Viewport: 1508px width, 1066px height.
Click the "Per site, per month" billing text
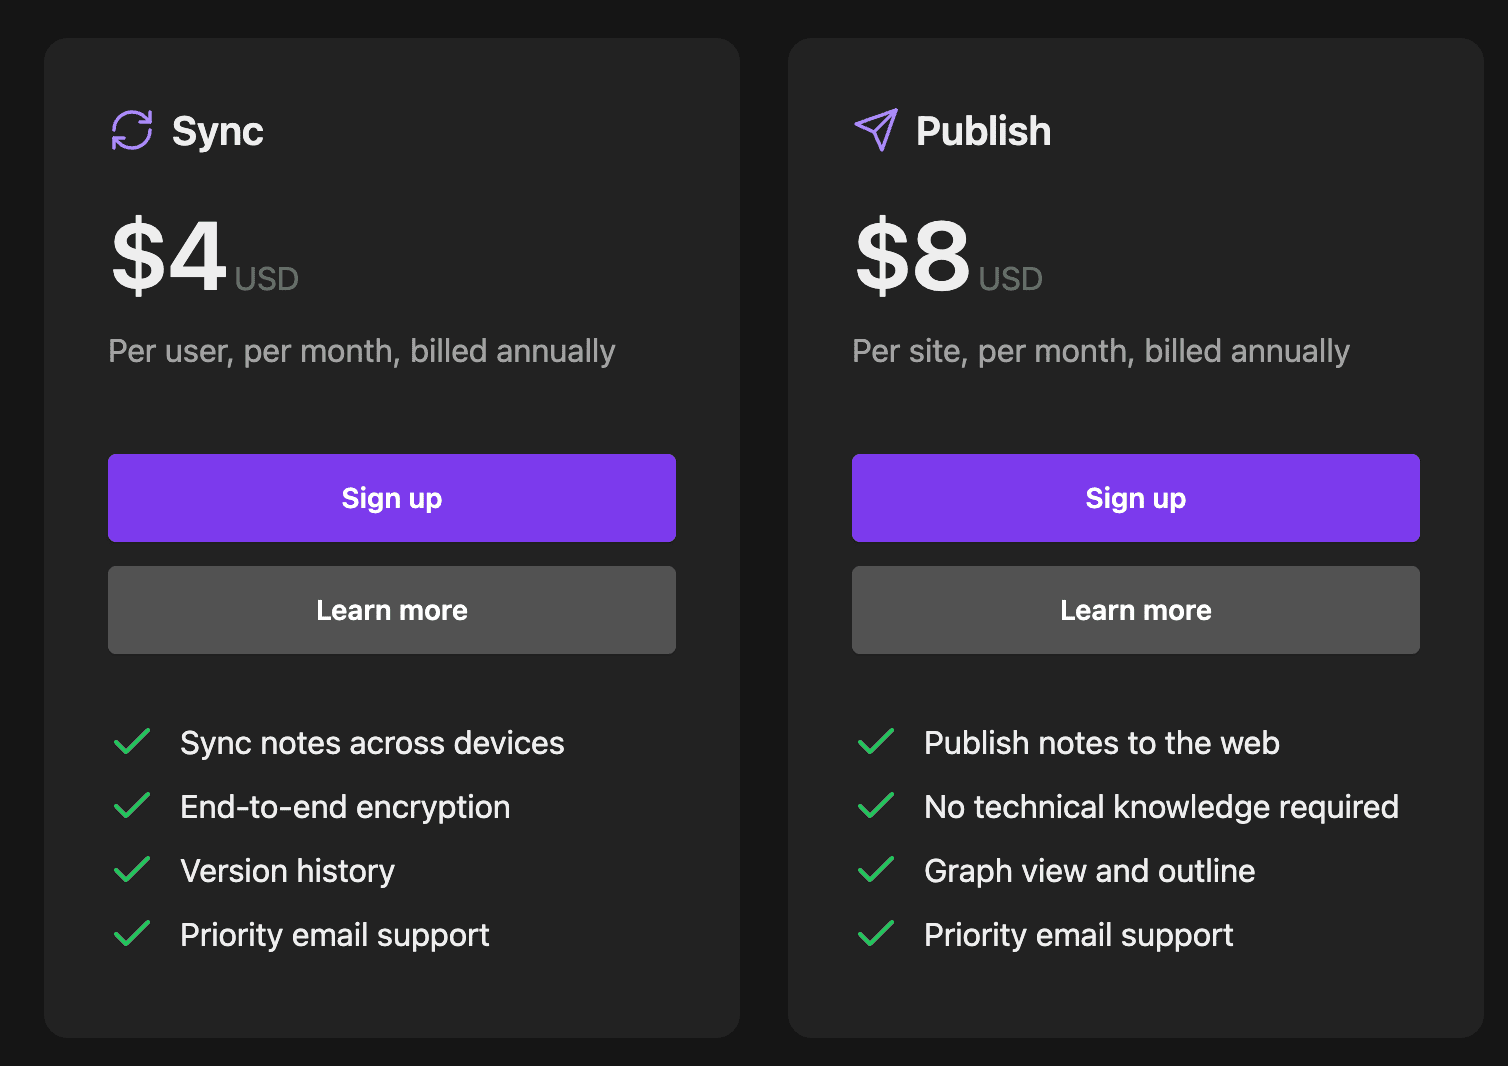pos(1100,351)
